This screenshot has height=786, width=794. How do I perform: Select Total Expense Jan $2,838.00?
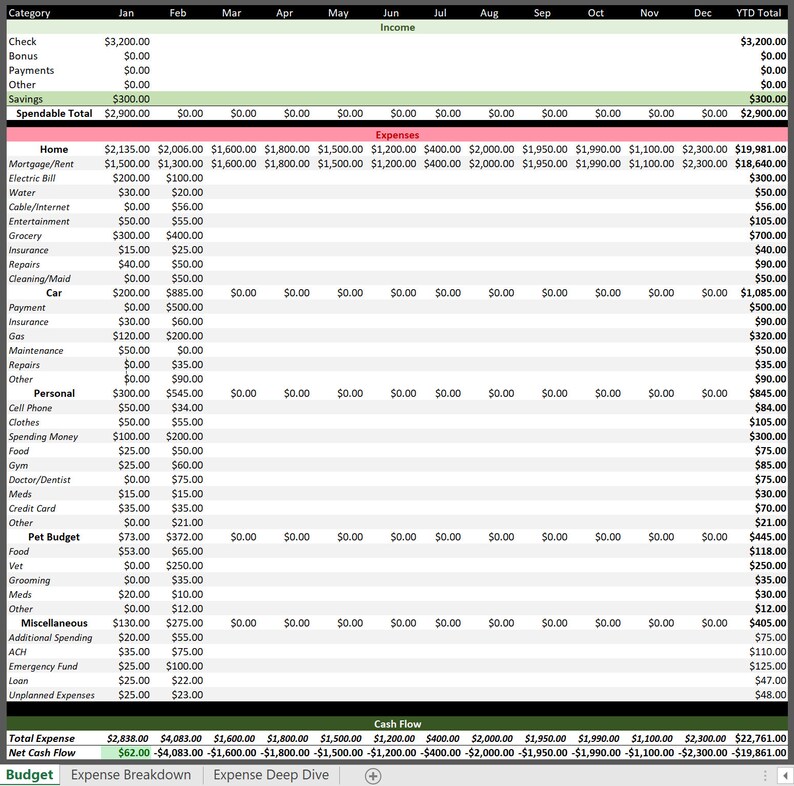coord(128,738)
